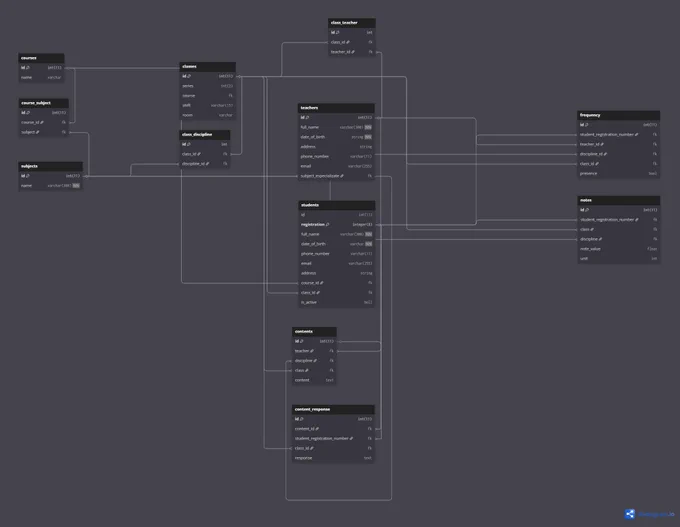Click teacher row in contents table
This screenshot has width=680, height=527.
pos(314,351)
